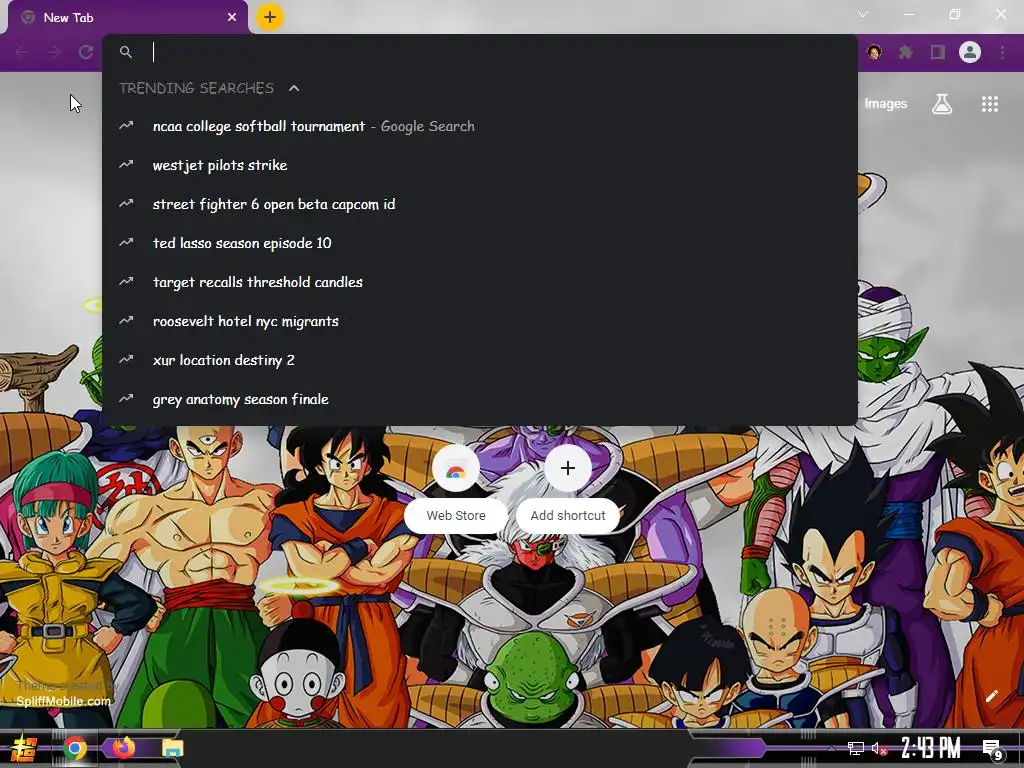This screenshot has height=768, width=1024.
Task: Open the Web Store shortcut
Action: click(x=456, y=490)
